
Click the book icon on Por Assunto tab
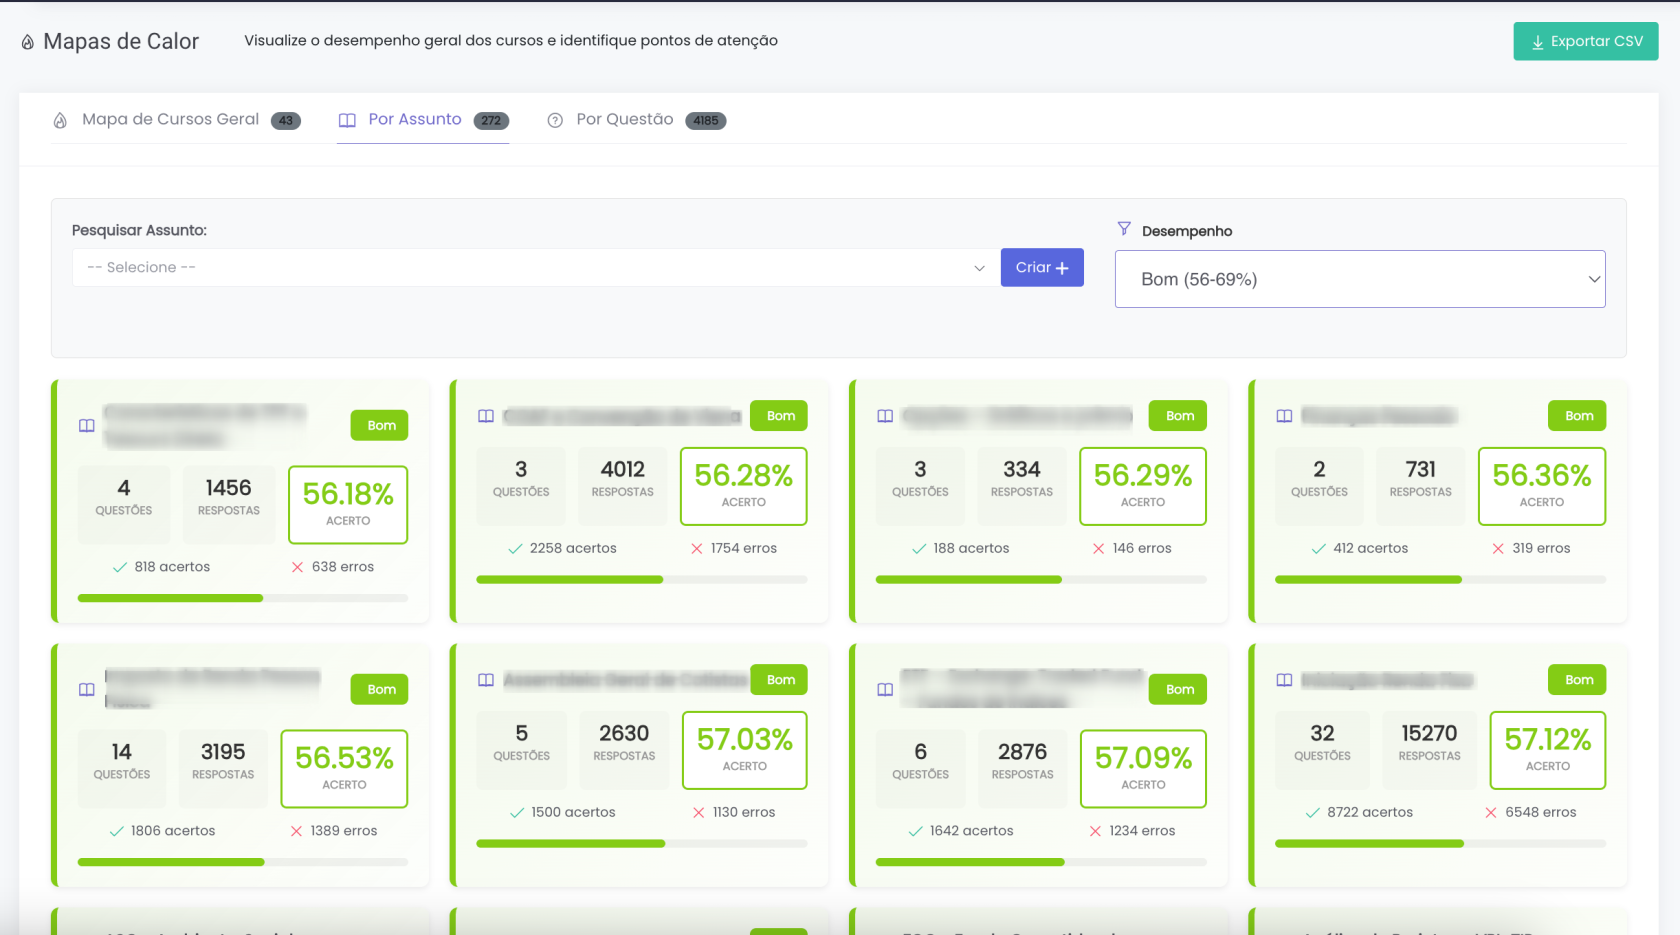(347, 120)
